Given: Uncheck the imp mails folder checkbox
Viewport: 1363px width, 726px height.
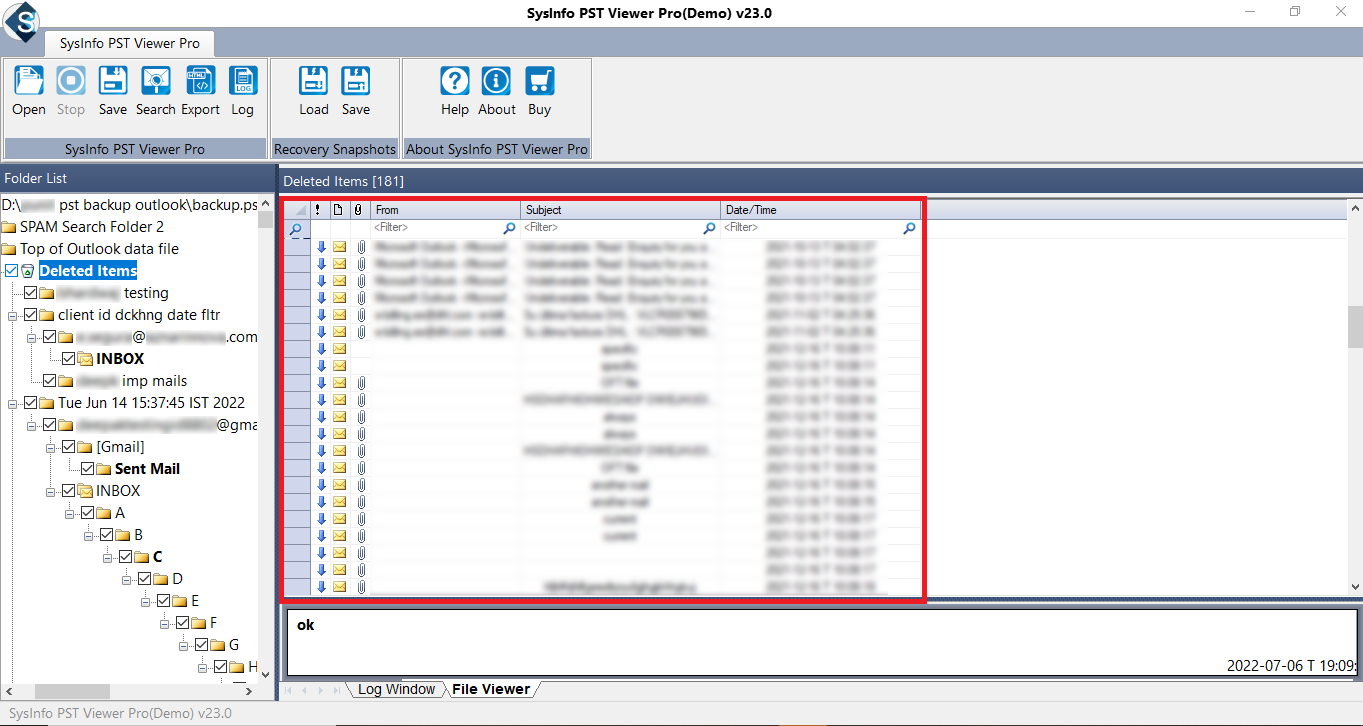Looking at the screenshot, I should [49, 381].
